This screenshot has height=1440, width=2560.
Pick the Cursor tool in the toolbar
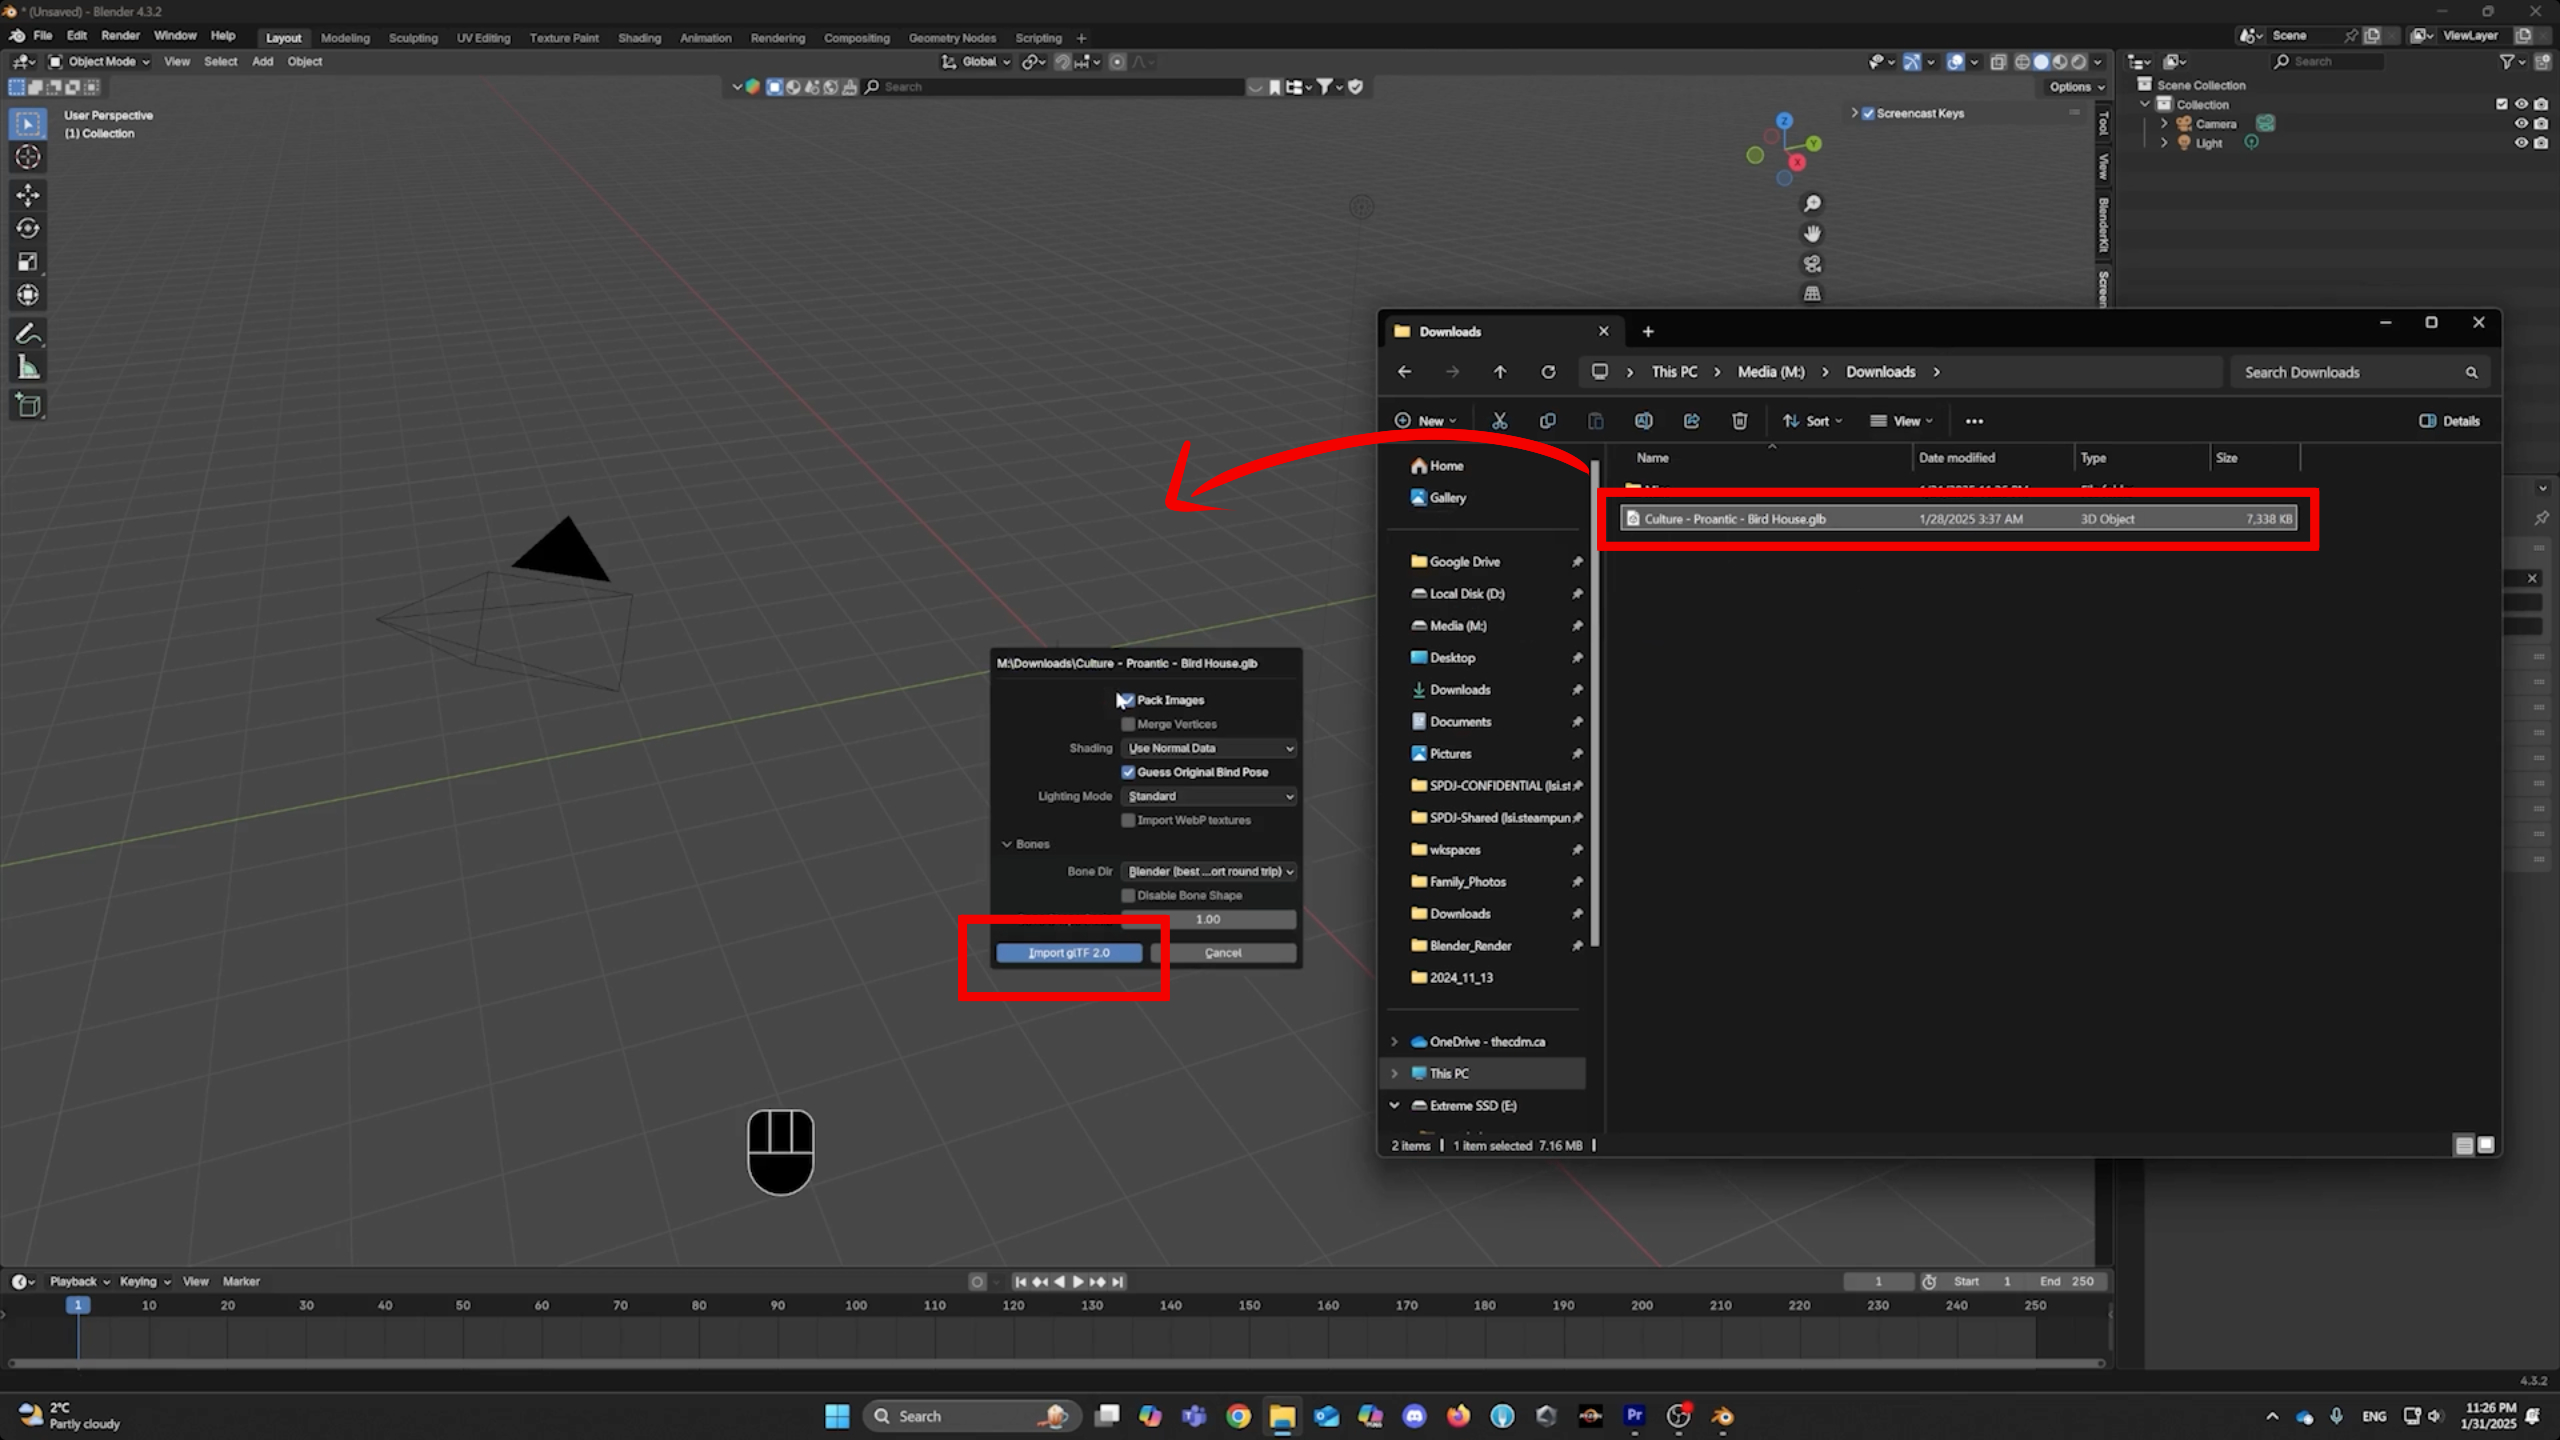point(27,157)
